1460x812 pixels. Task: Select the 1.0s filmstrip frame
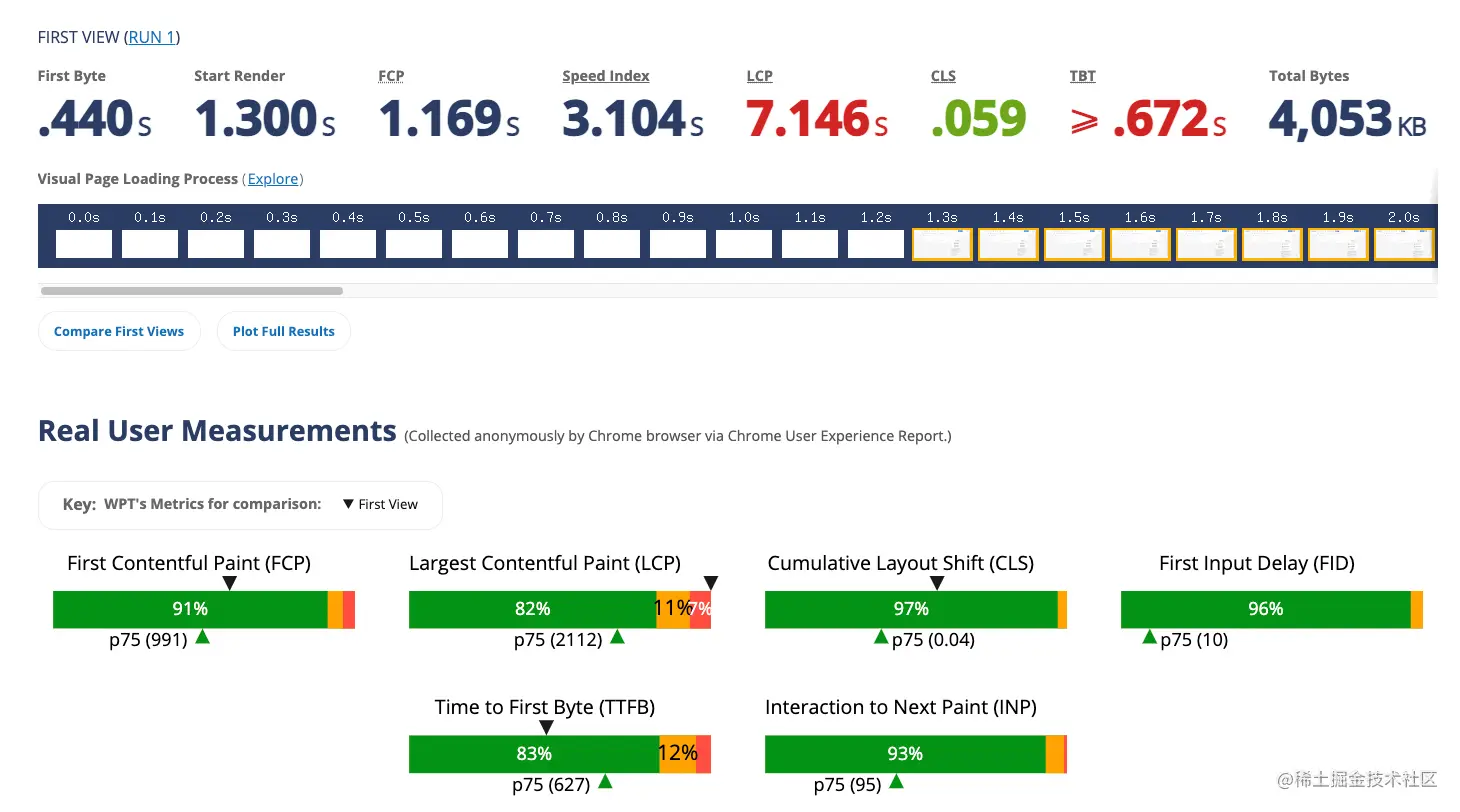[x=744, y=244]
